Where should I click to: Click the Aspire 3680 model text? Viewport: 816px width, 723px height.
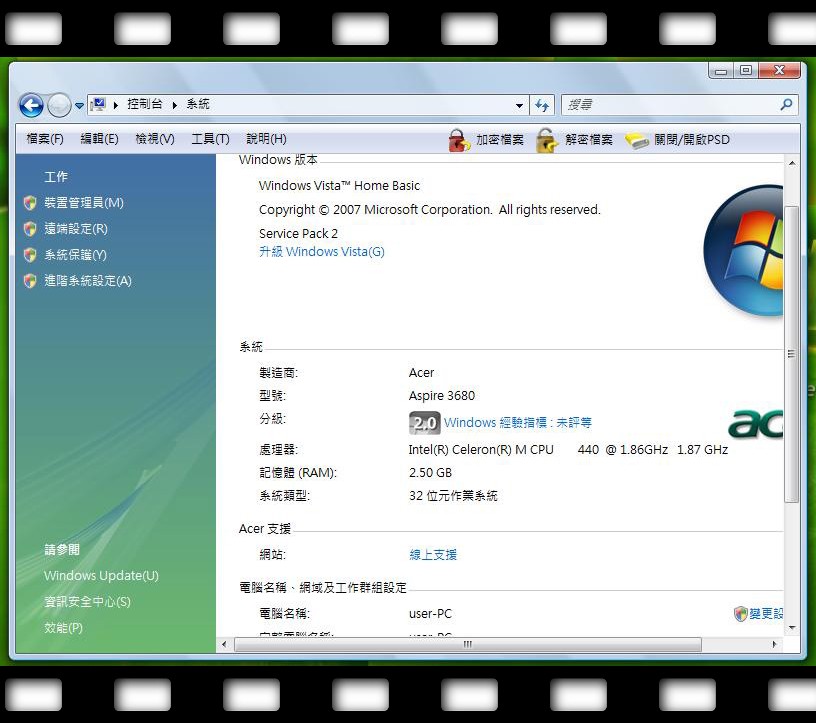(442, 396)
